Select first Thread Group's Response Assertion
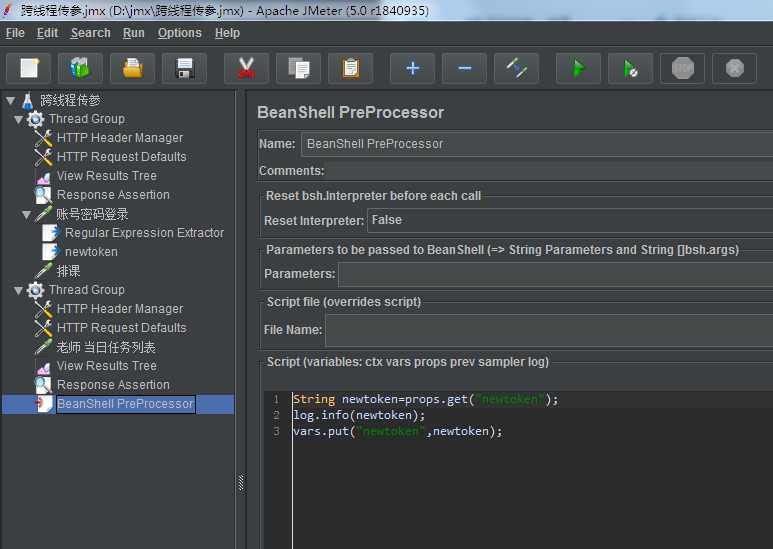 point(113,195)
